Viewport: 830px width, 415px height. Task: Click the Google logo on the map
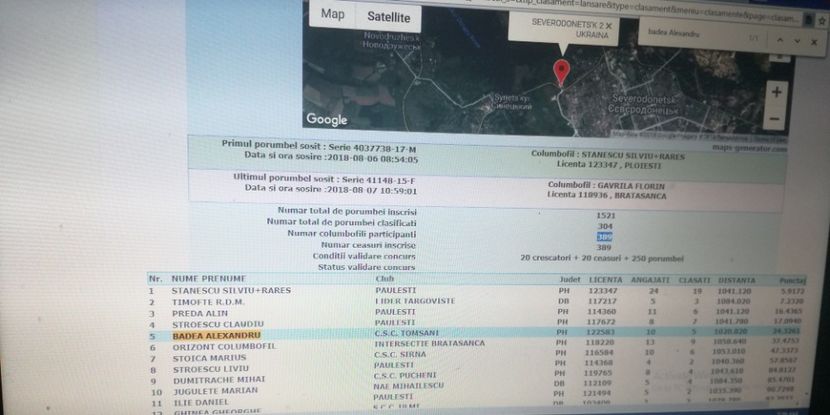[326, 120]
